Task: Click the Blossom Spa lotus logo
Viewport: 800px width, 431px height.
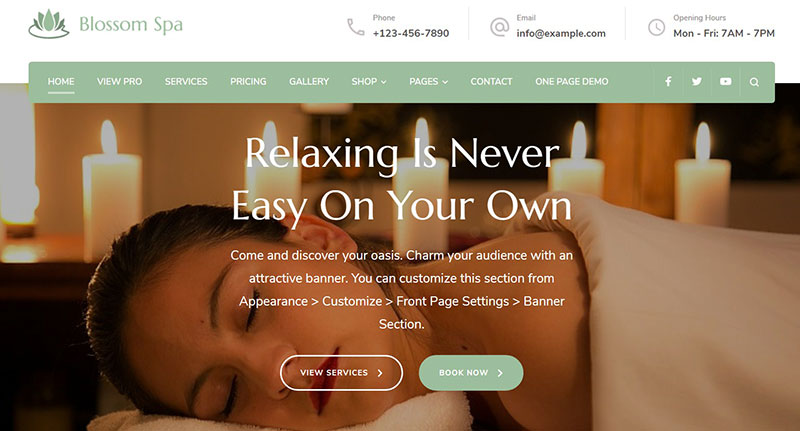Action: tap(48, 24)
